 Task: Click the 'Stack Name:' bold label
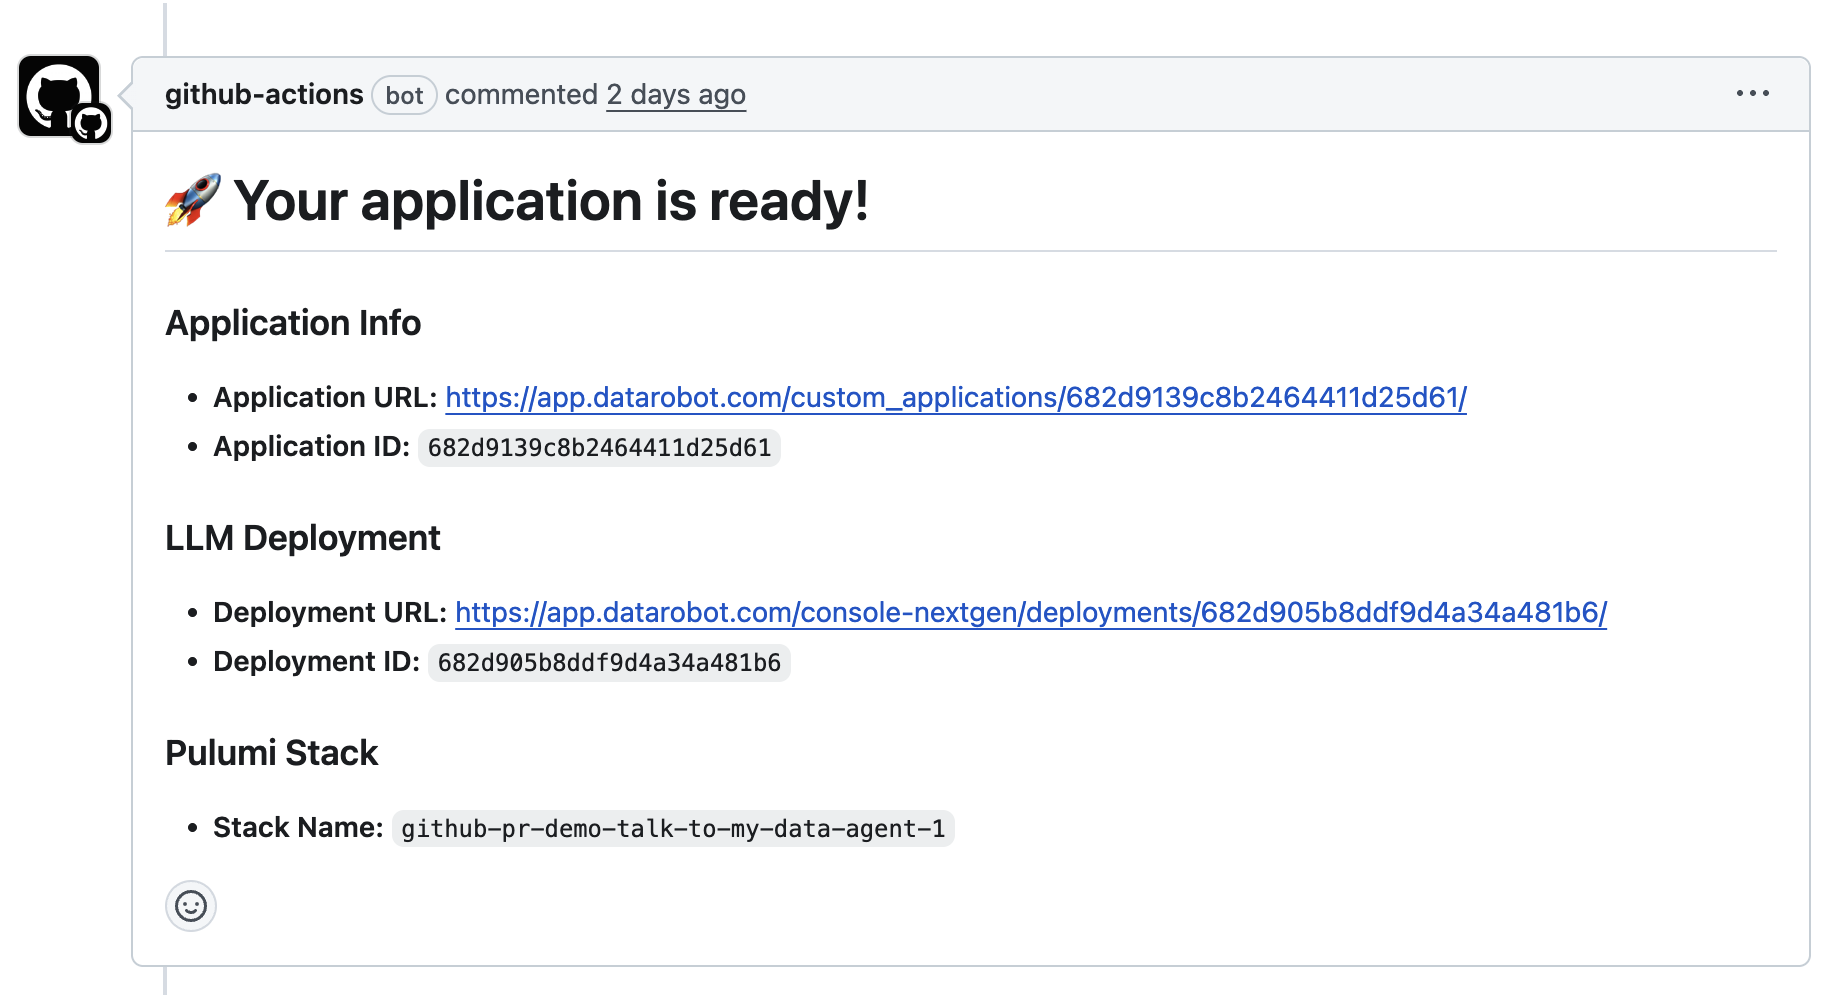coord(298,828)
